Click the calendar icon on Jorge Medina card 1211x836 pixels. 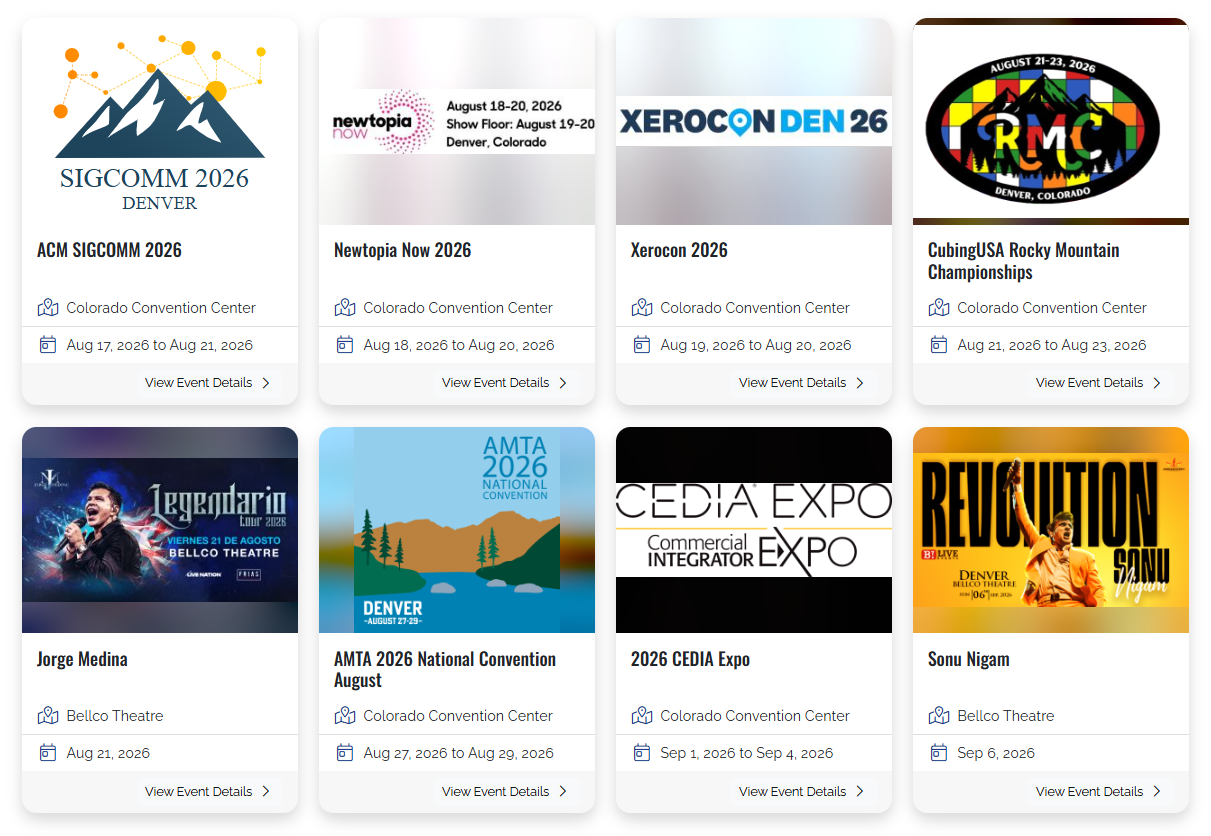pos(48,753)
